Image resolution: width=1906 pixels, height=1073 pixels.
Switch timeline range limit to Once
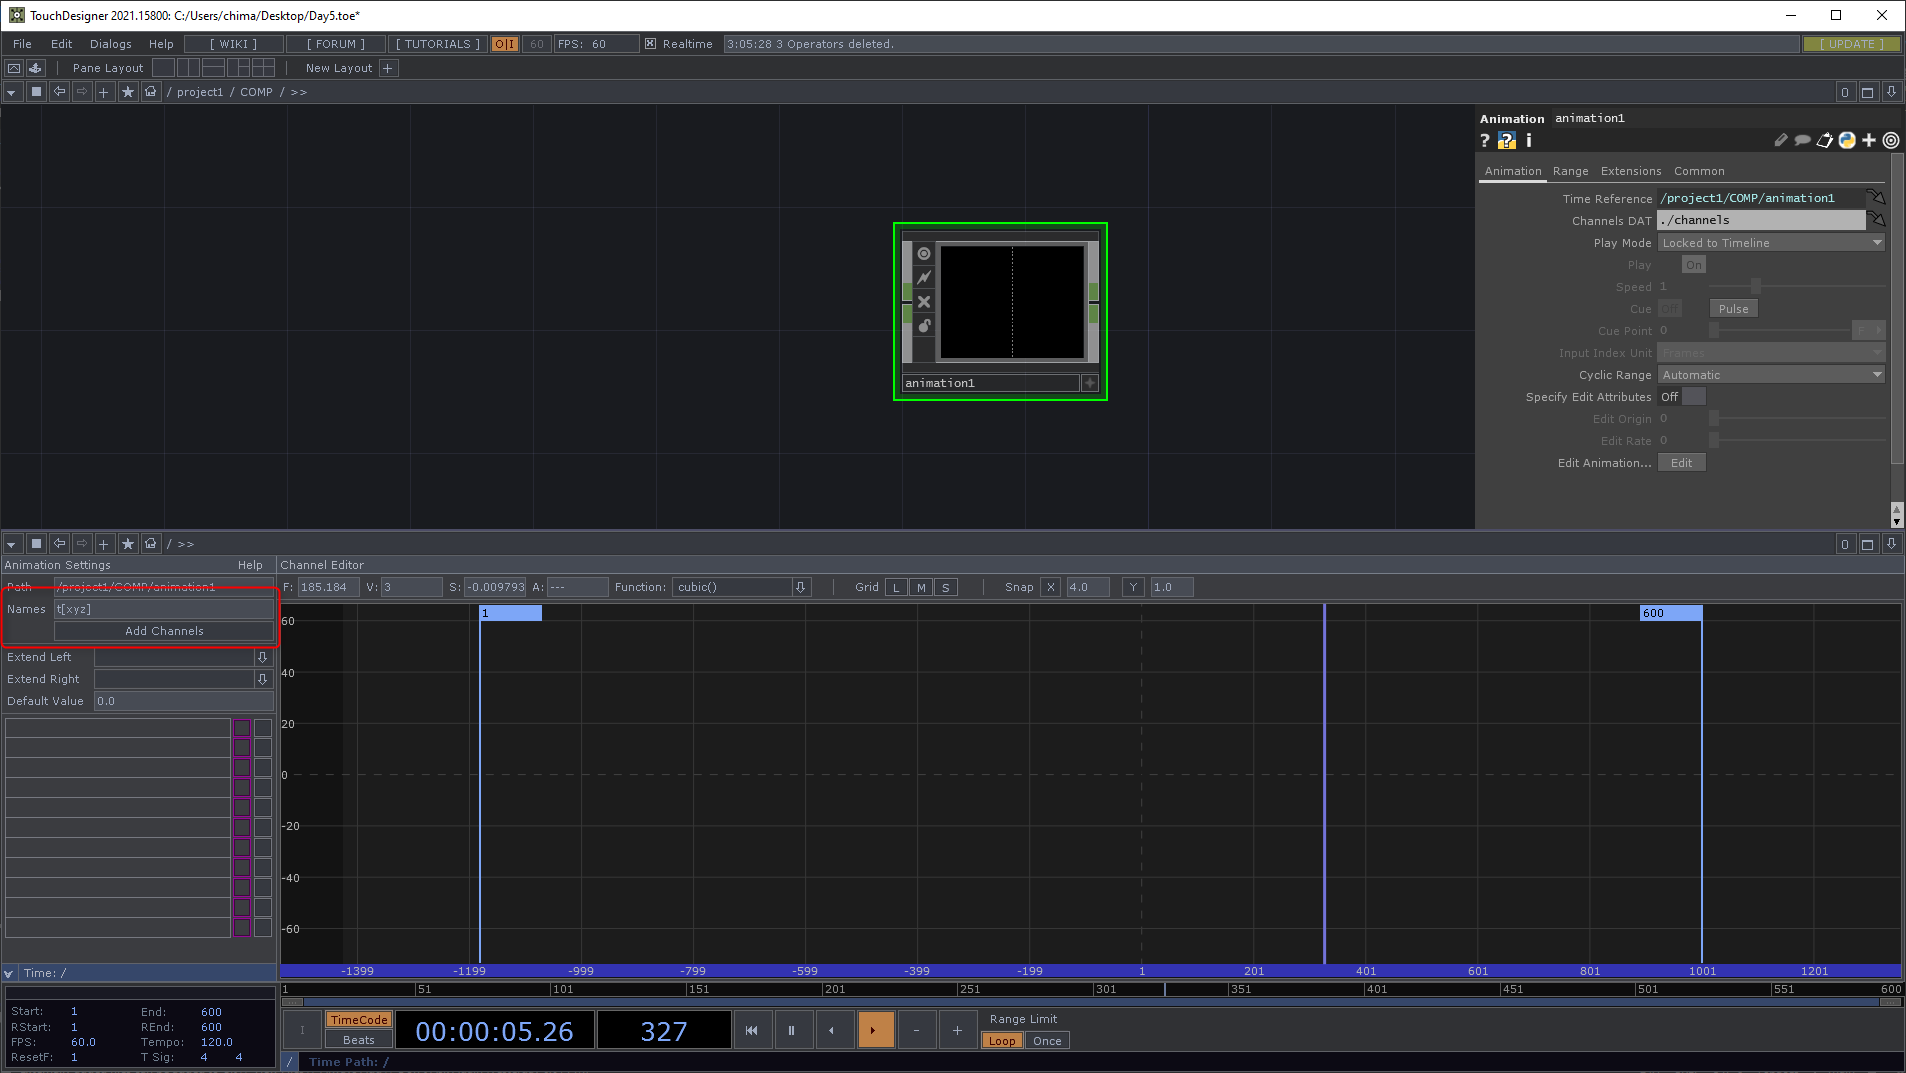(1047, 1041)
